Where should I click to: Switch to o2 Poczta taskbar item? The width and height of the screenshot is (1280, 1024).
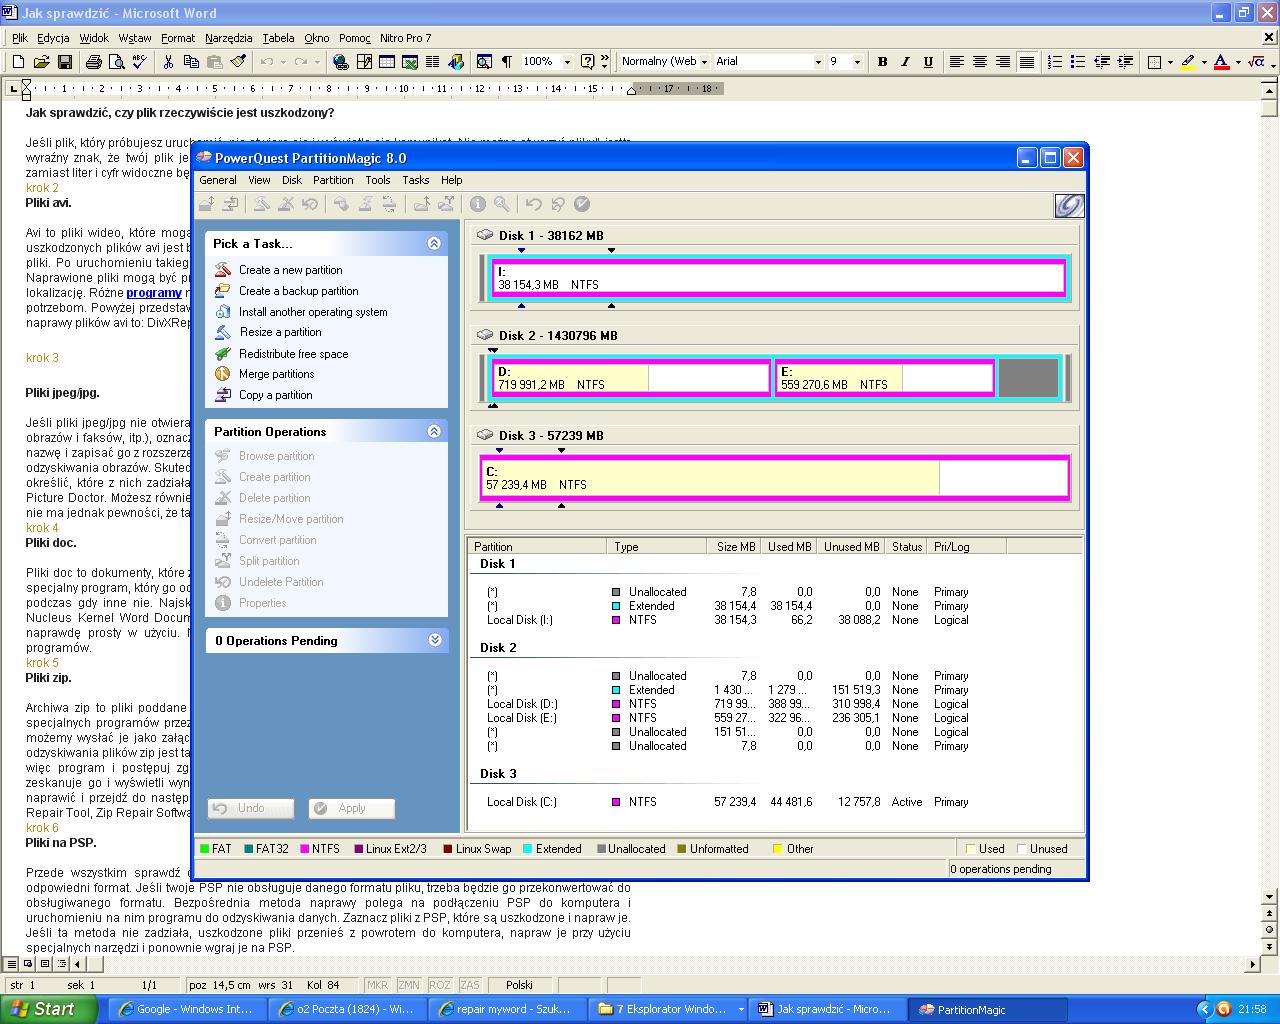click(x=348, y=1009)
